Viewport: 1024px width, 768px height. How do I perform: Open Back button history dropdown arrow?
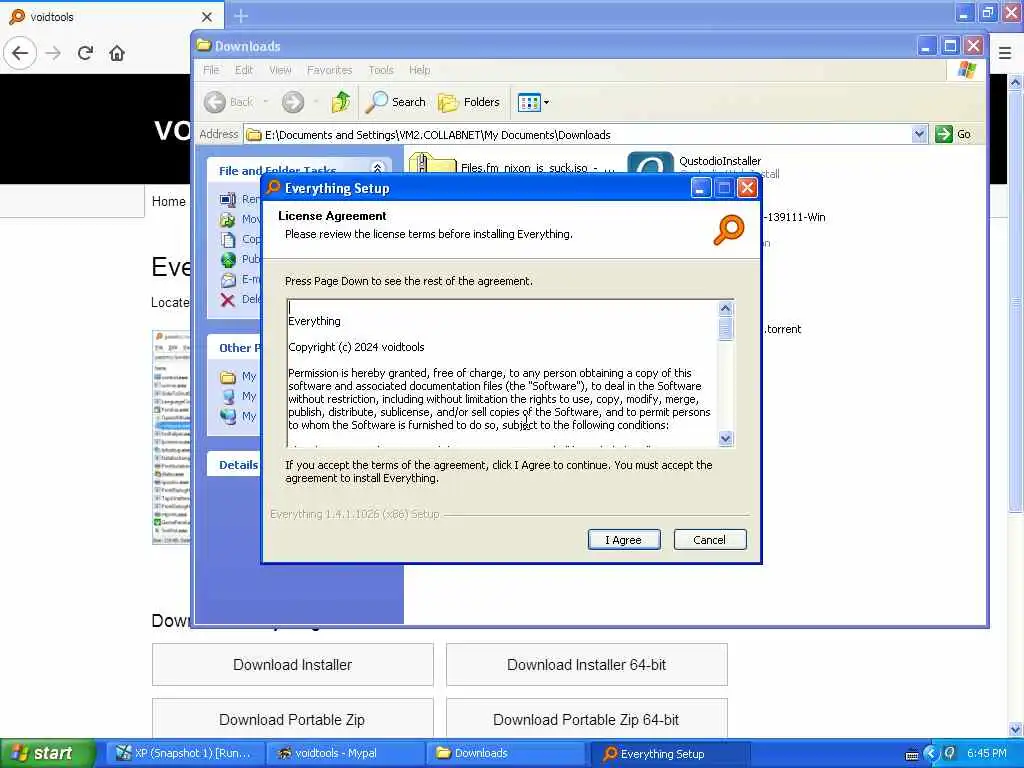coord(266,102)
